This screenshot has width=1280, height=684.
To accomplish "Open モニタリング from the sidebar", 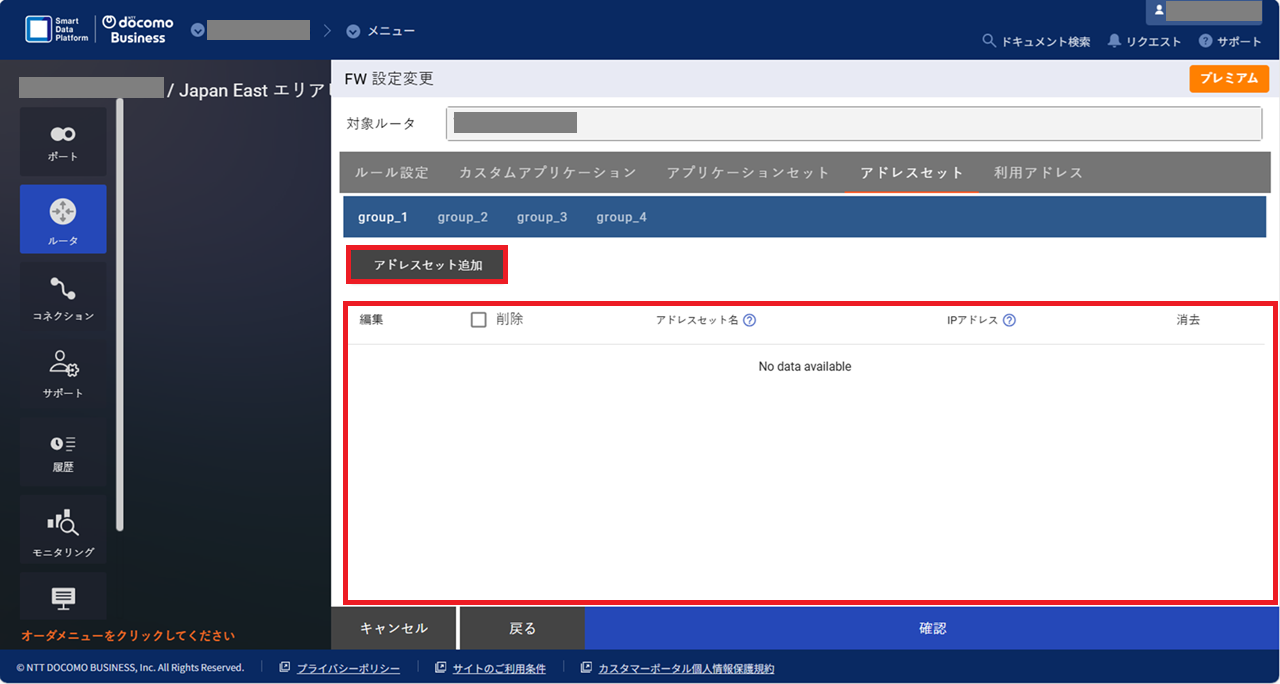I will [63, 530].
